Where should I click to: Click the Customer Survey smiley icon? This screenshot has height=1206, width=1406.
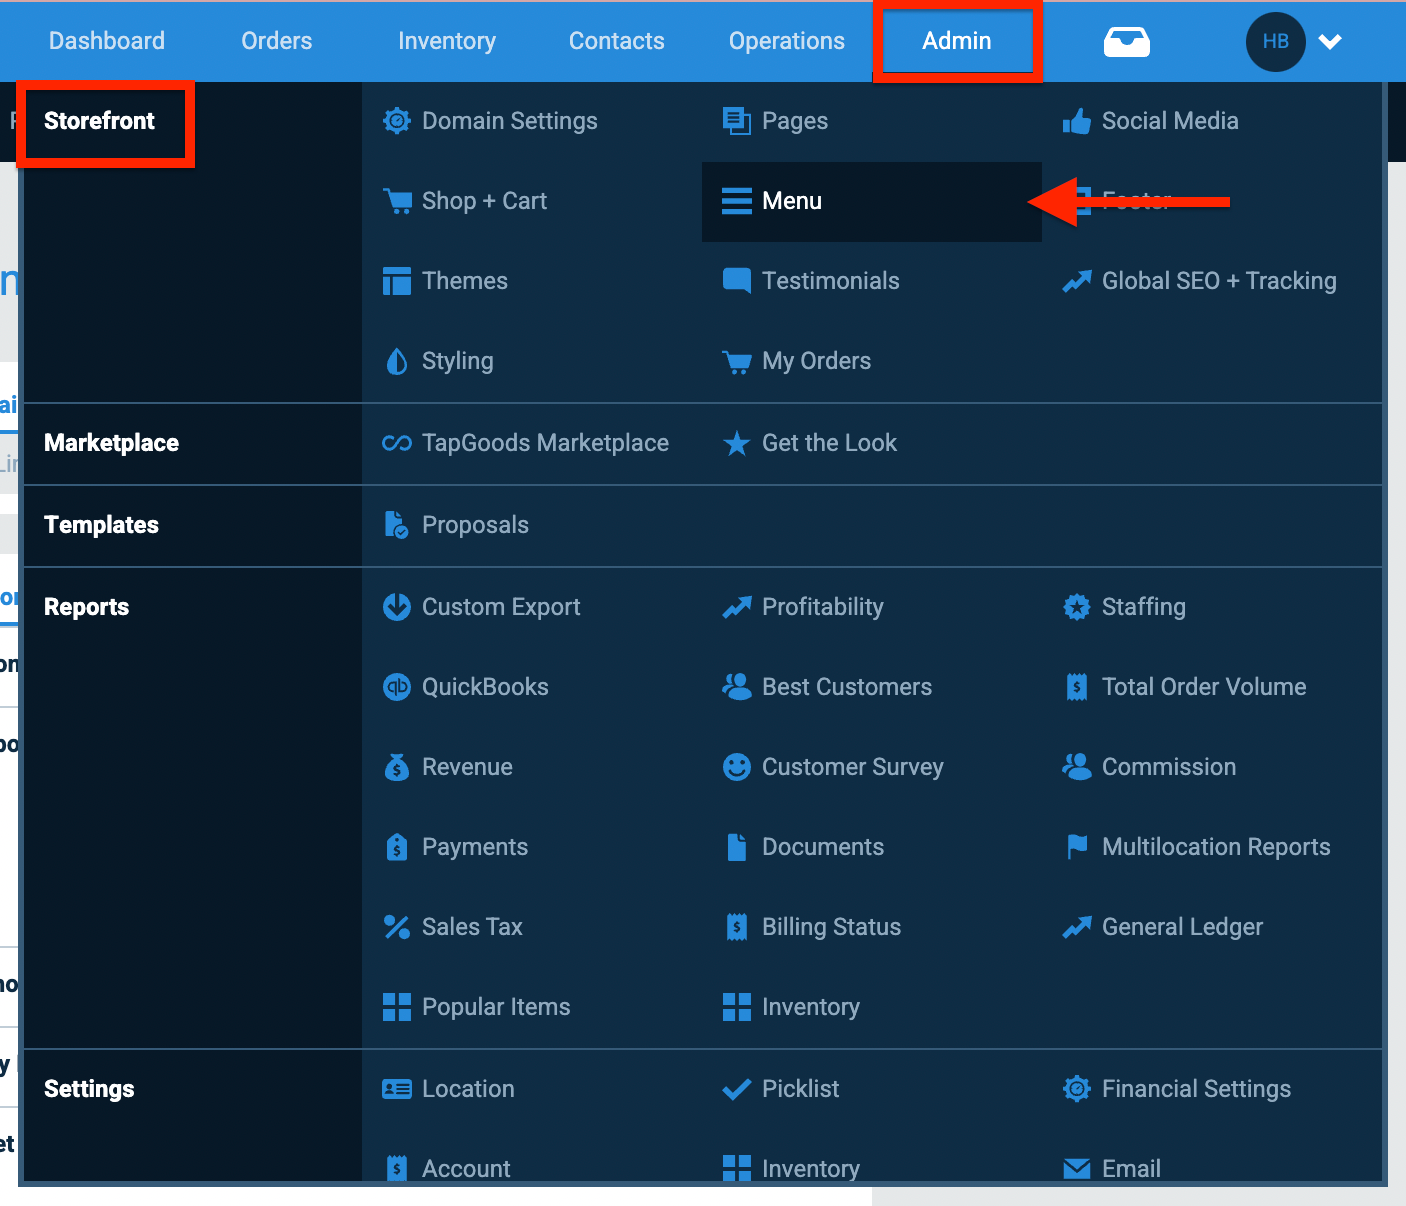(737, 767)
